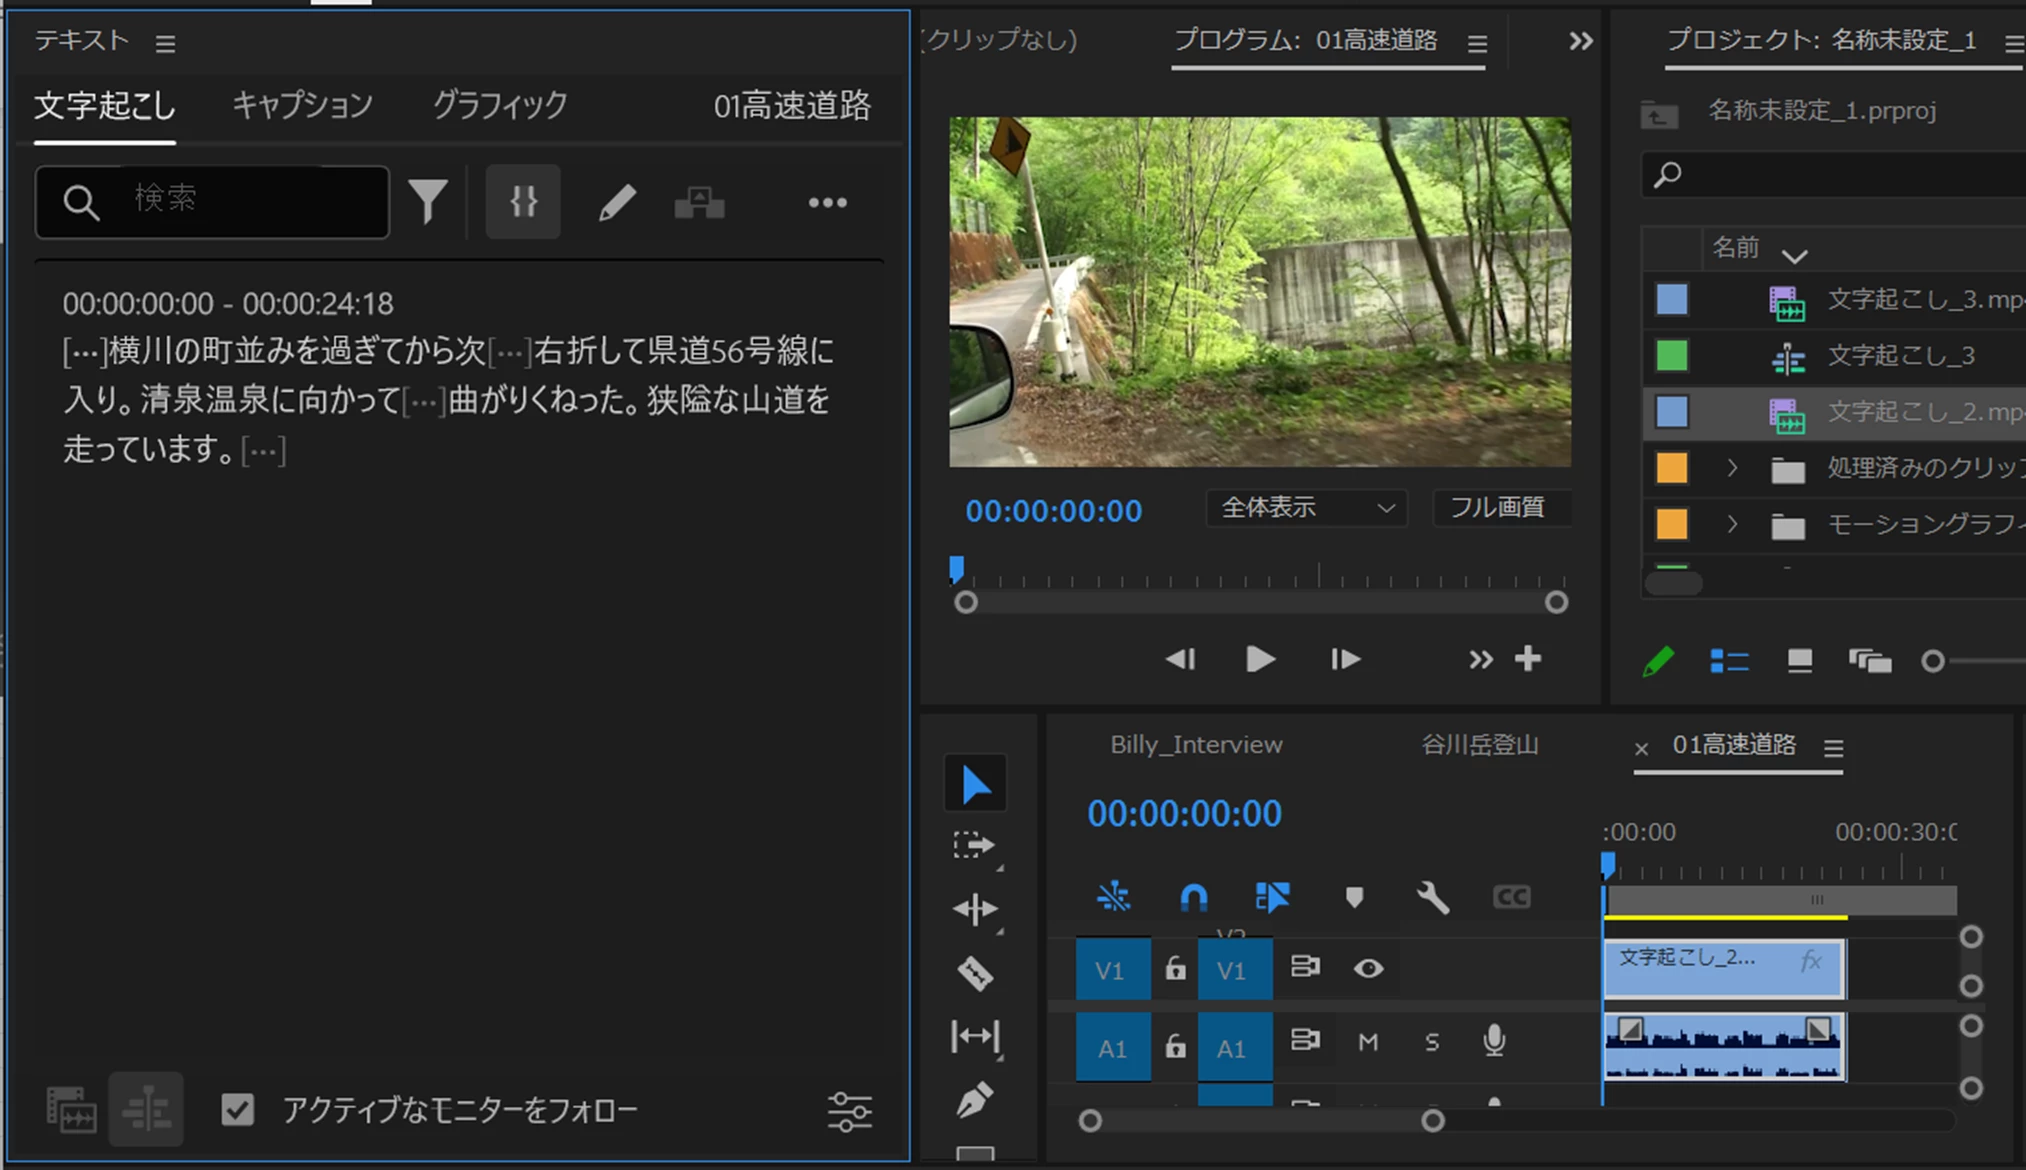
Task: Expand the モーショングラフィック folder
Action: coord(1732,524)
